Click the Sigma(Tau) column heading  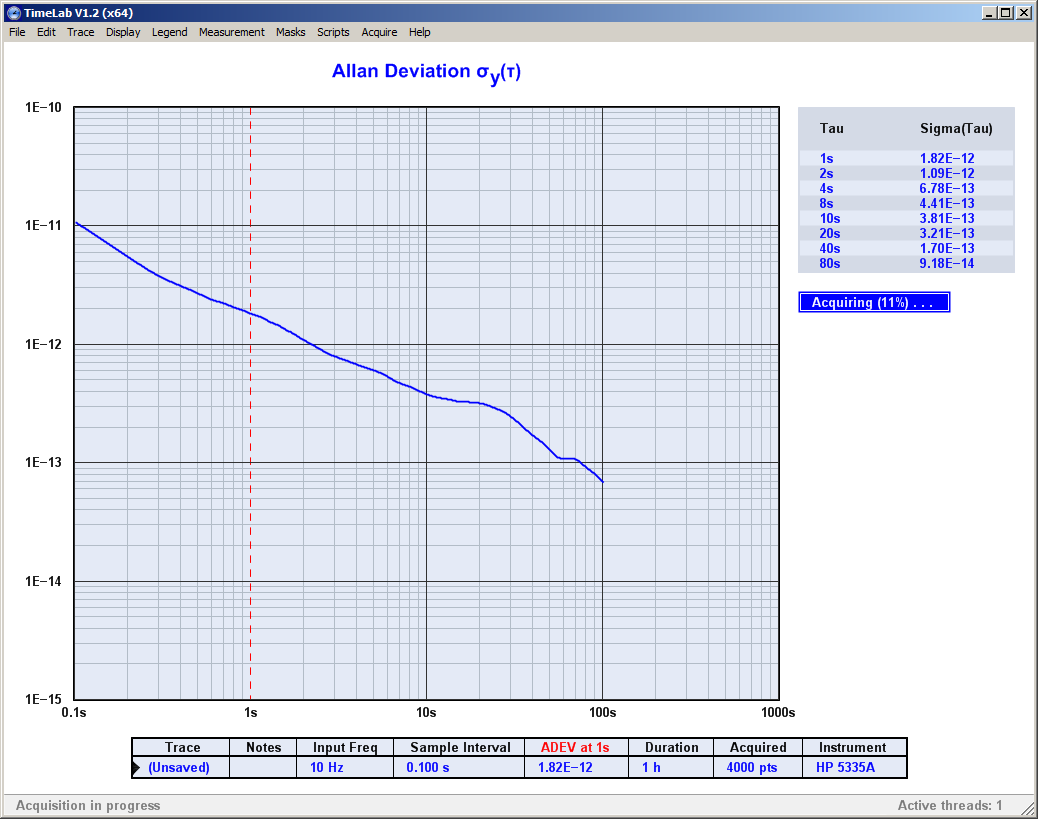tap(956, 128)
